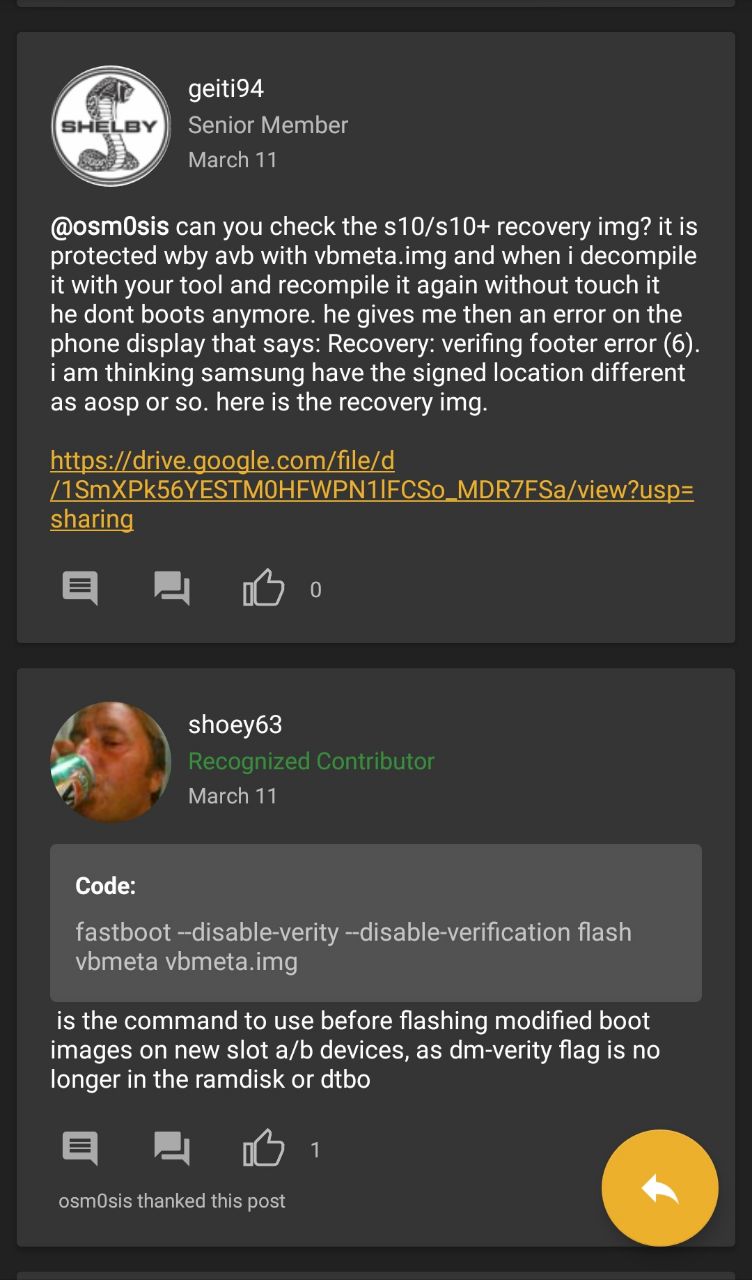Open shoey63's profile picture
752x1280 pixels.
[111, 762]
